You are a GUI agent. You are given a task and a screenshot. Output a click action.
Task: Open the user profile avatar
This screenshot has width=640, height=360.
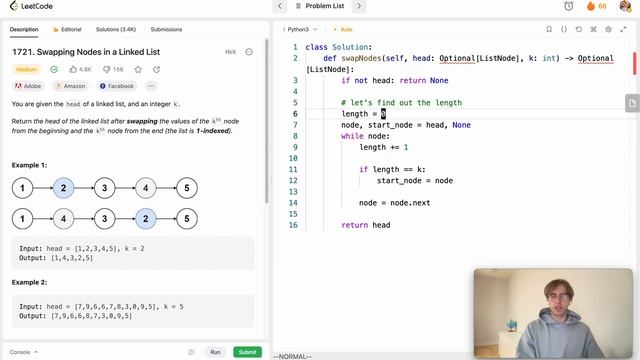click(625, 6)
